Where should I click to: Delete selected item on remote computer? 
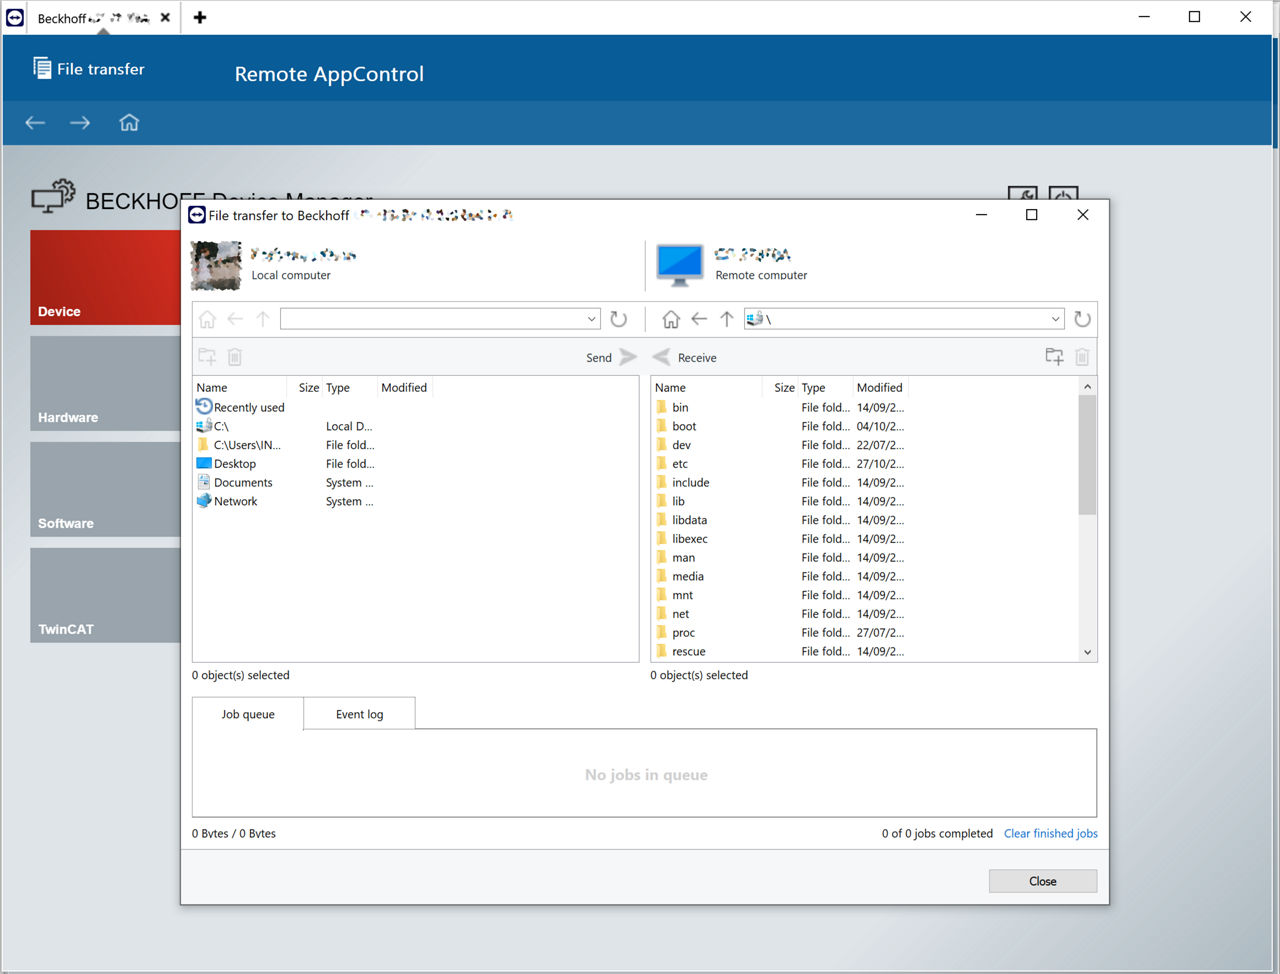1082,357
